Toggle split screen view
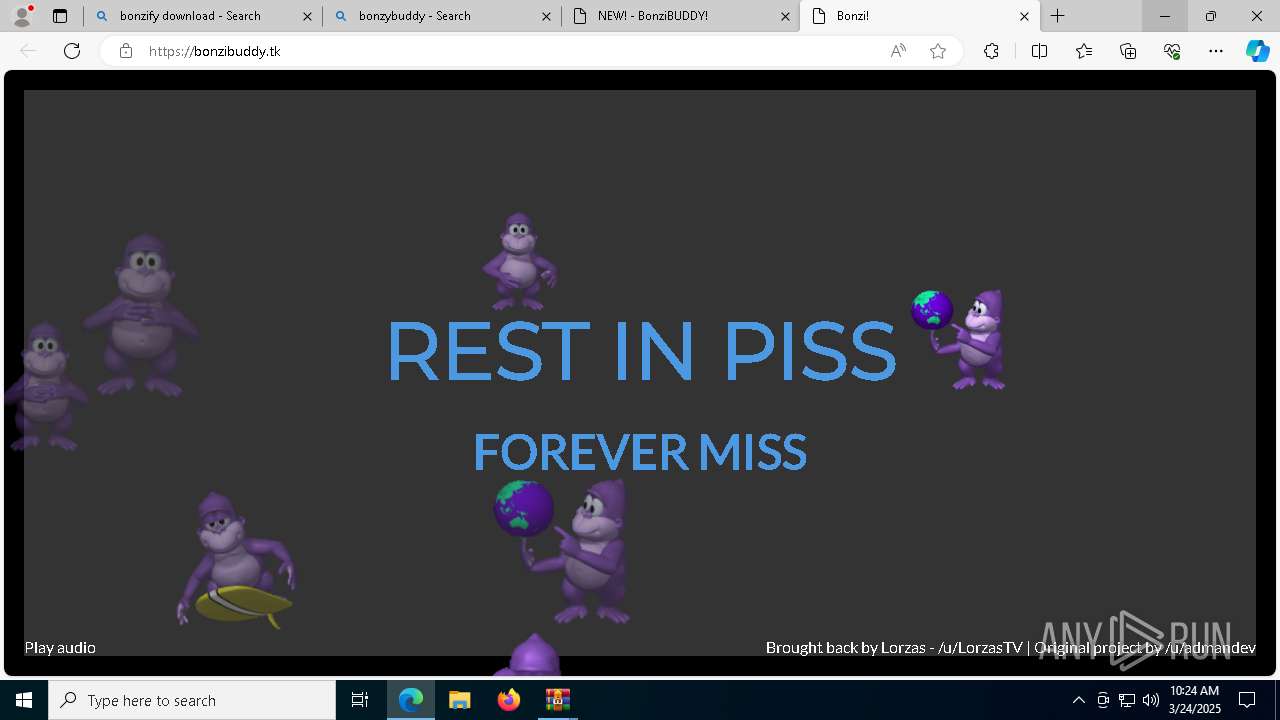 point(1039,51)
